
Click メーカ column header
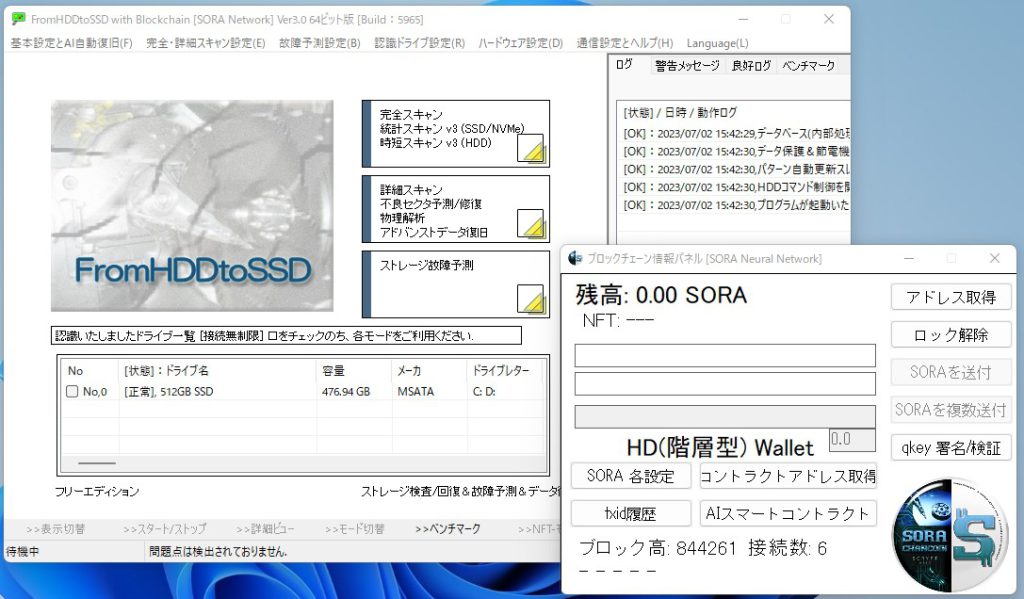tap(429, 370)
